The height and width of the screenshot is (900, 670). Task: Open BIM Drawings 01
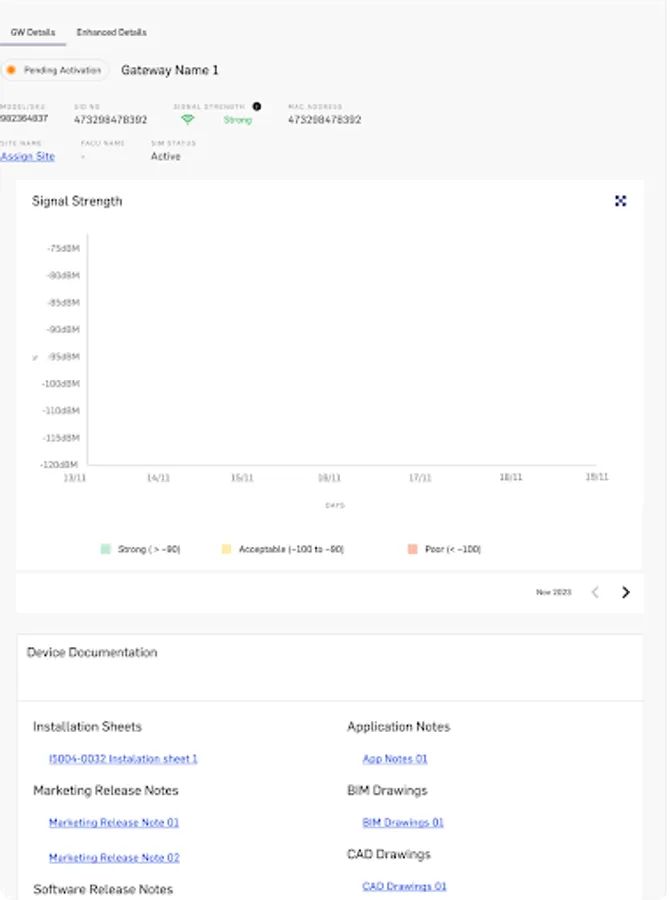404,822
